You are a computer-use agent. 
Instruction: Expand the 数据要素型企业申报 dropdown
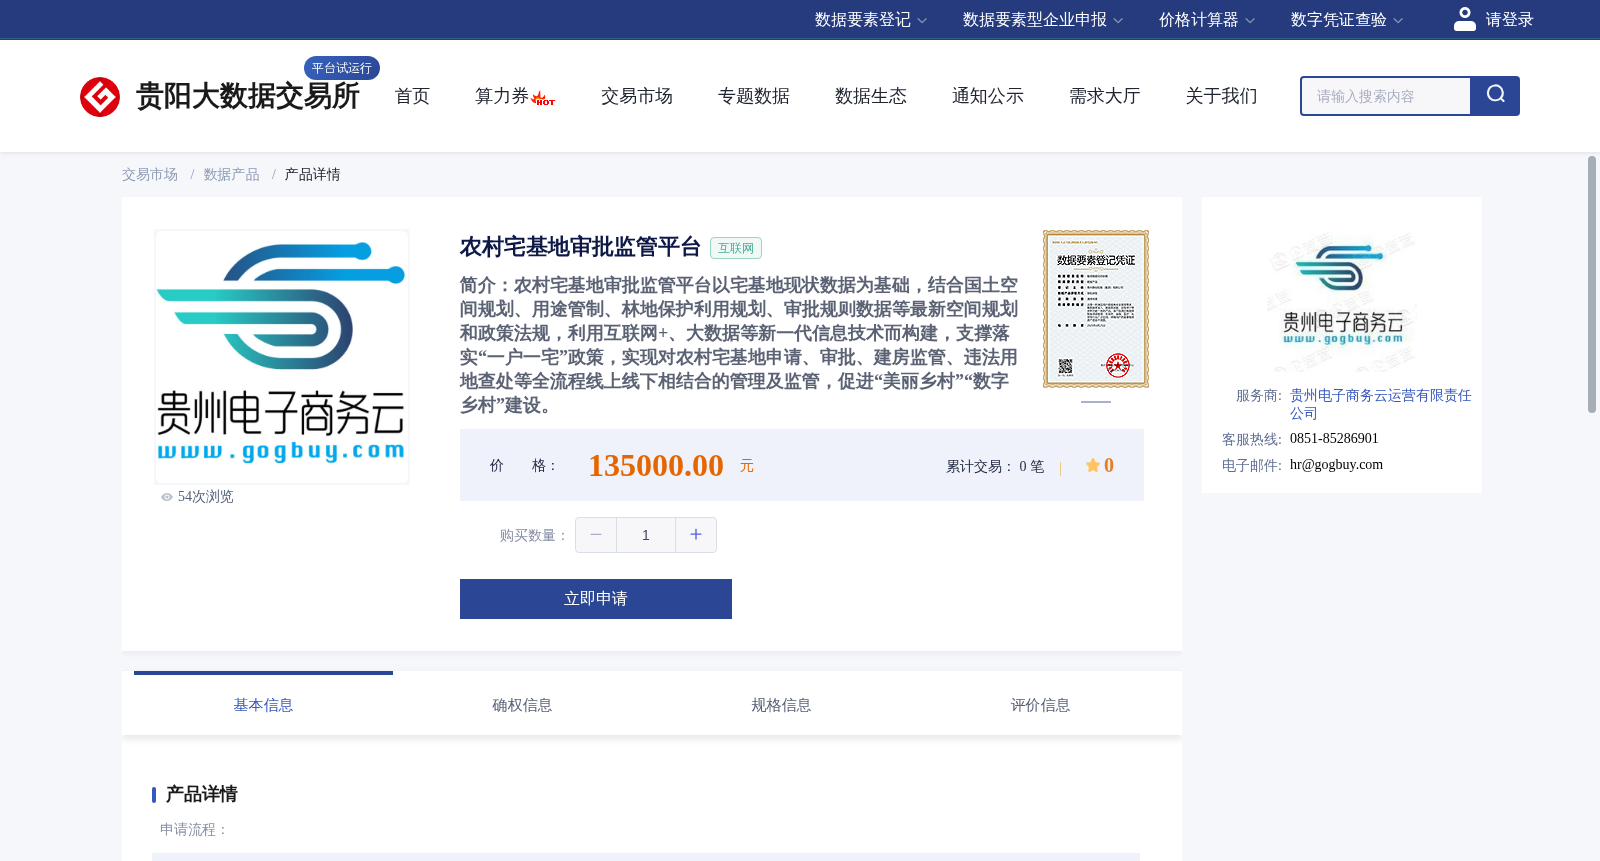click(1042, 20)
